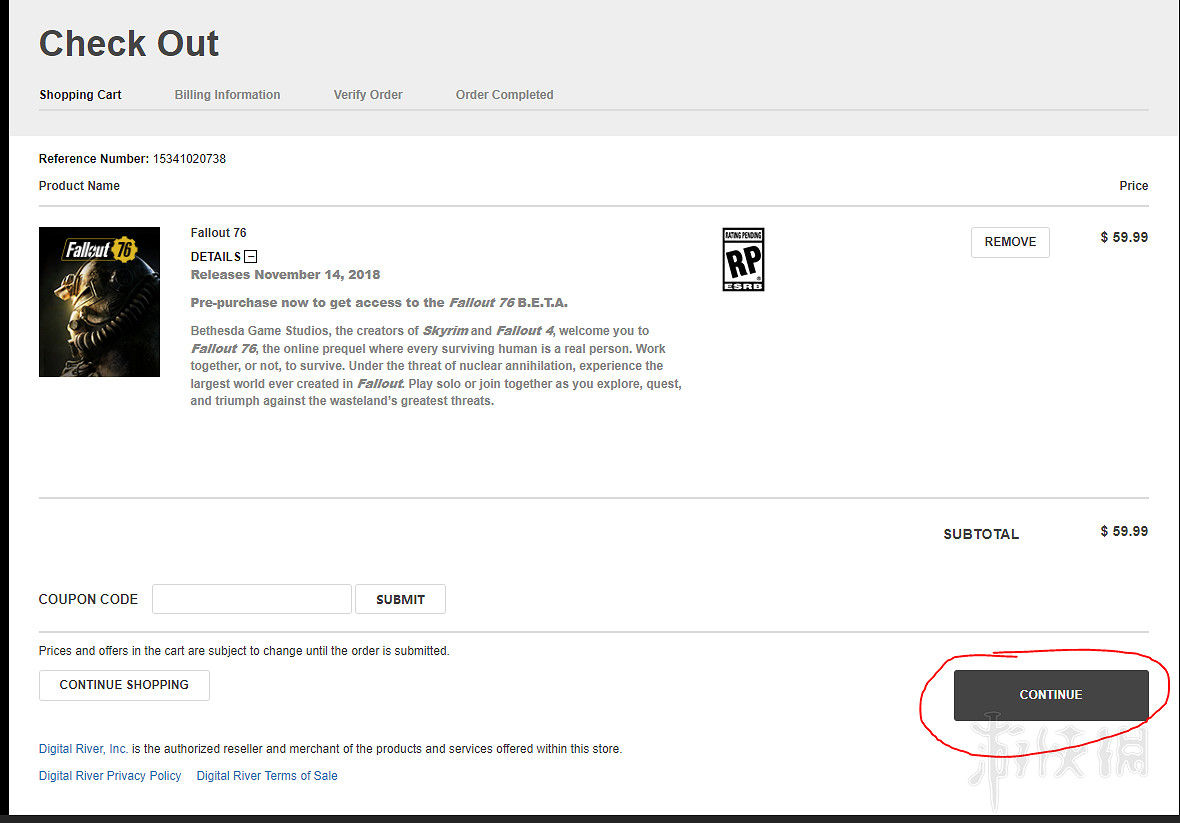Click the Check Out page heading
The image size is (1180, 823).
[129, 44]
